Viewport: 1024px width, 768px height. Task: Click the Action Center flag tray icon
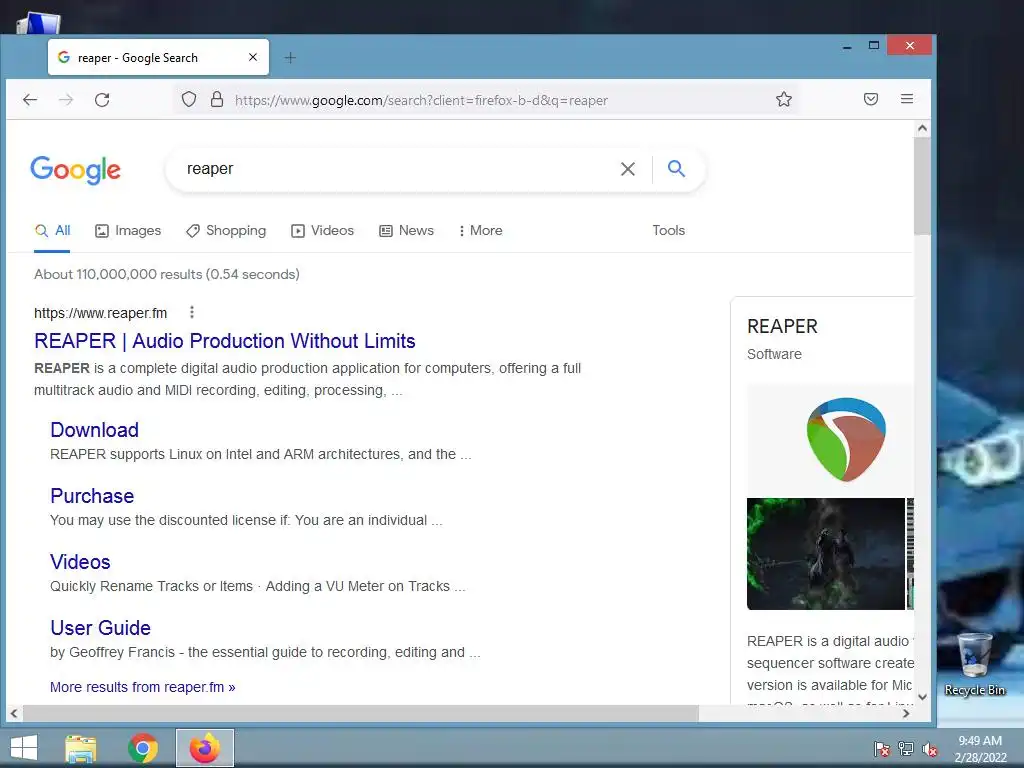click(882, 749)
